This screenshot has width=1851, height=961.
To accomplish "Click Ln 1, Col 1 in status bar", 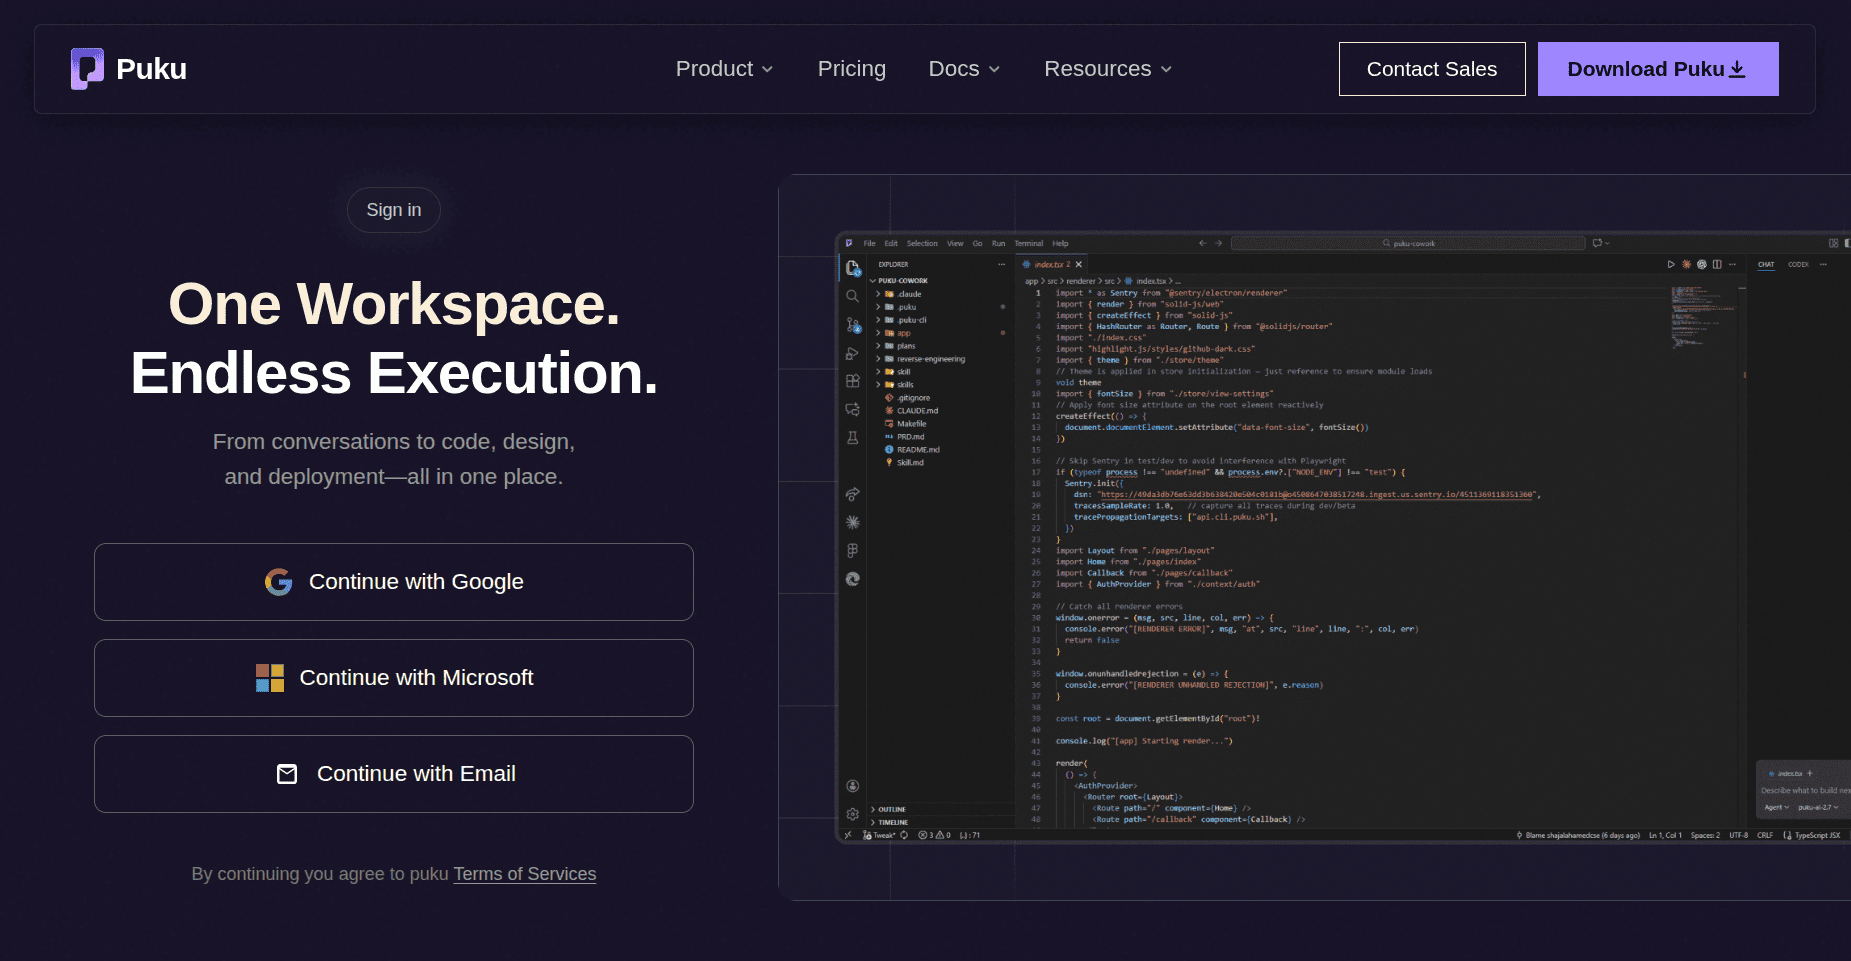I will tap(1666, 835).
